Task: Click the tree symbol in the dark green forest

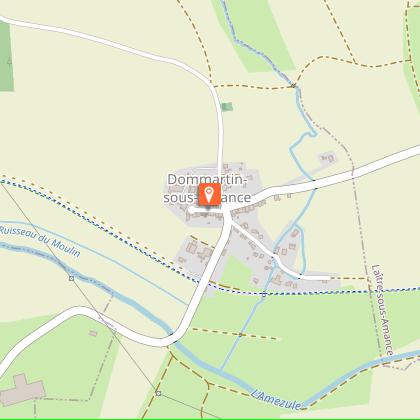Action: [x=9, y=60]
